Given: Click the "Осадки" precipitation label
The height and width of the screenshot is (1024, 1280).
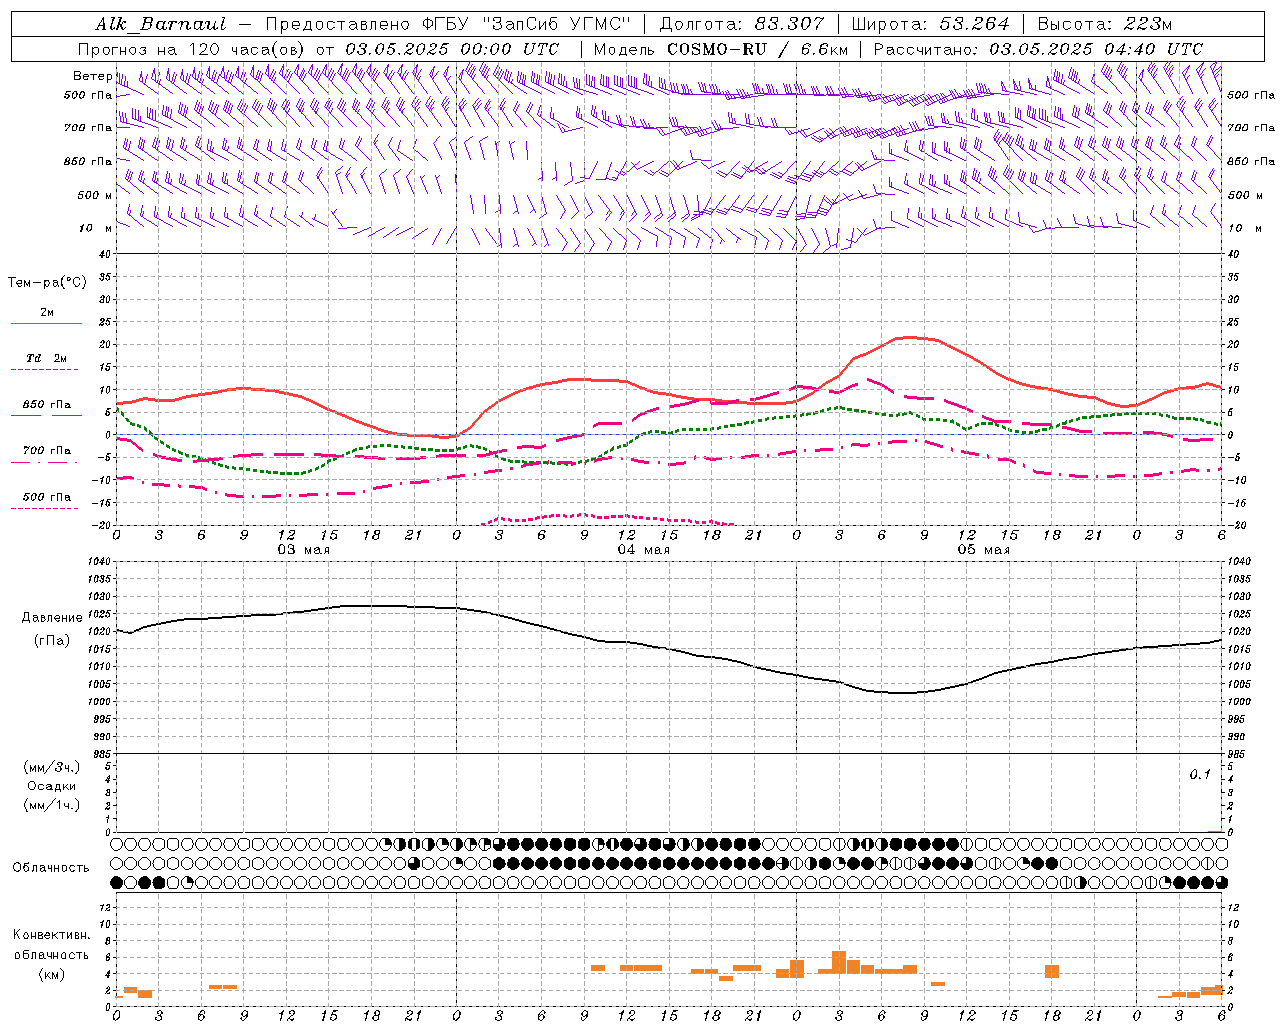Looking at the screenshot, I should tap(51, 786).
